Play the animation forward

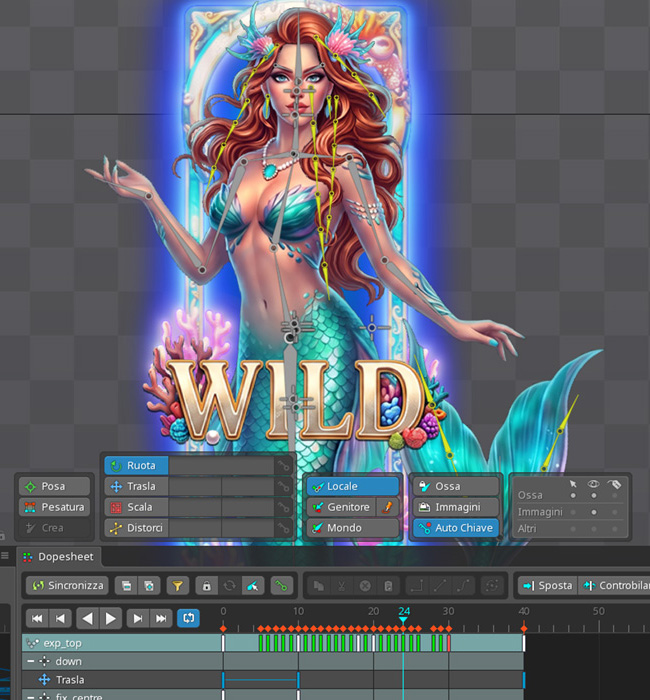(x=110, y=618)
